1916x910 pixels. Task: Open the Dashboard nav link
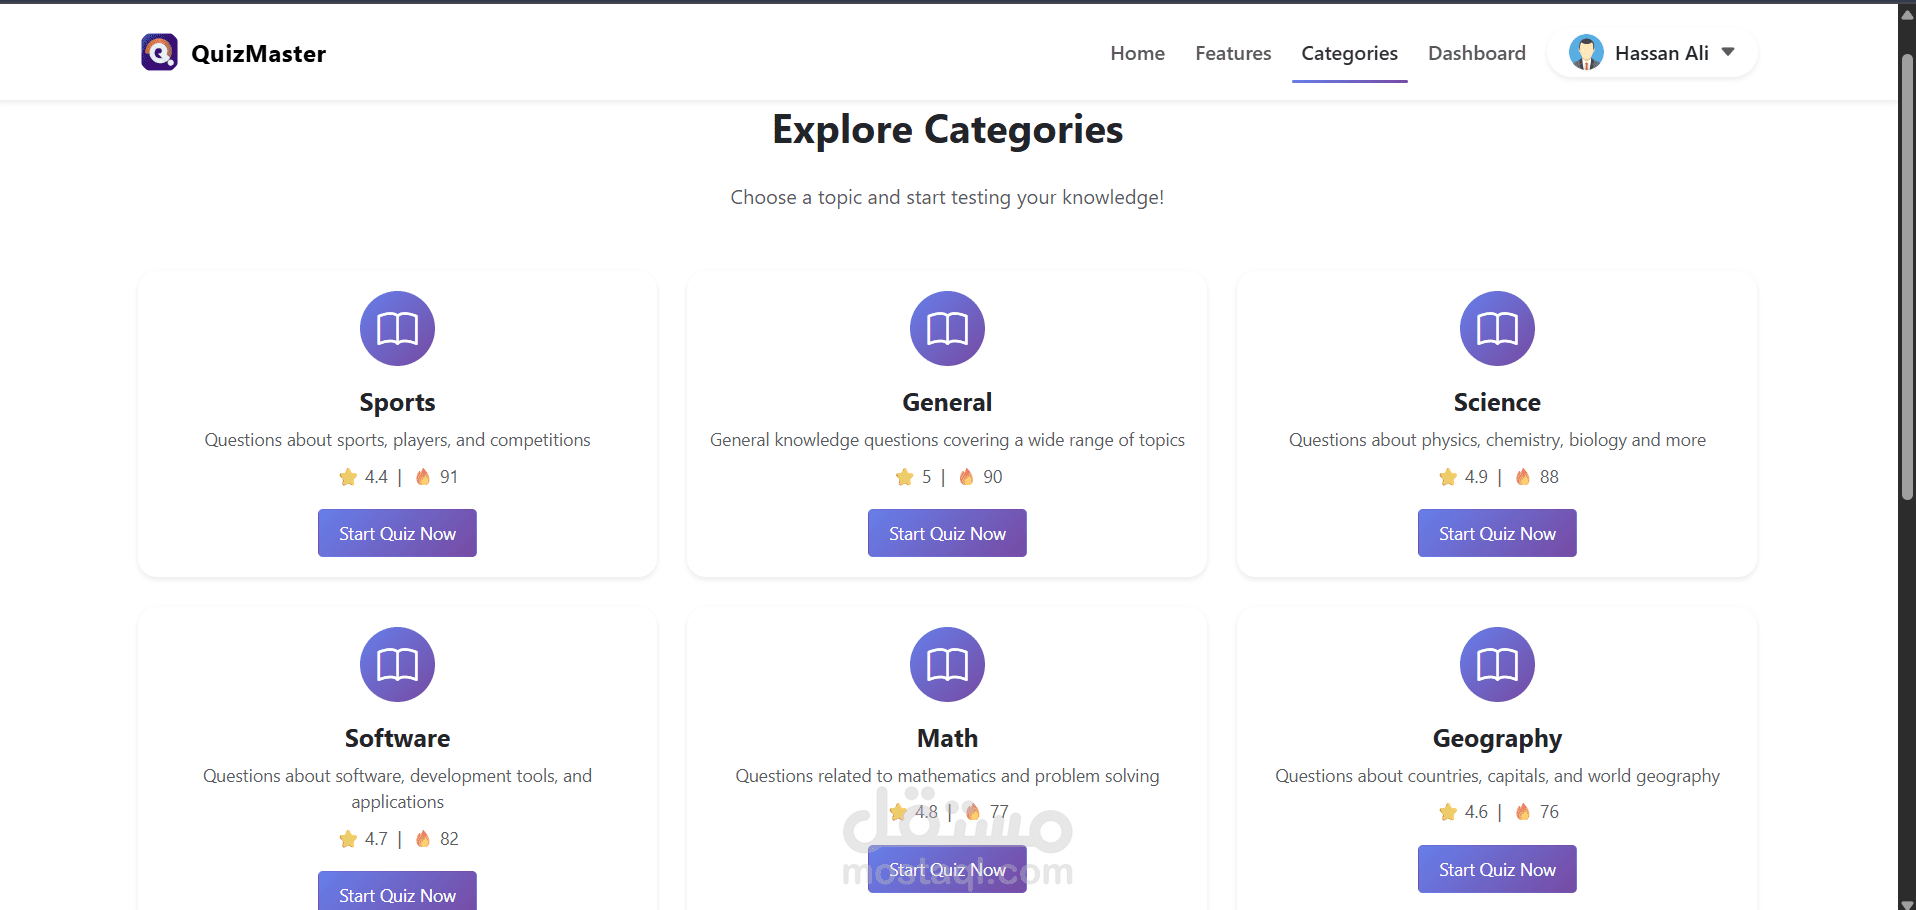coord(1476,53)
